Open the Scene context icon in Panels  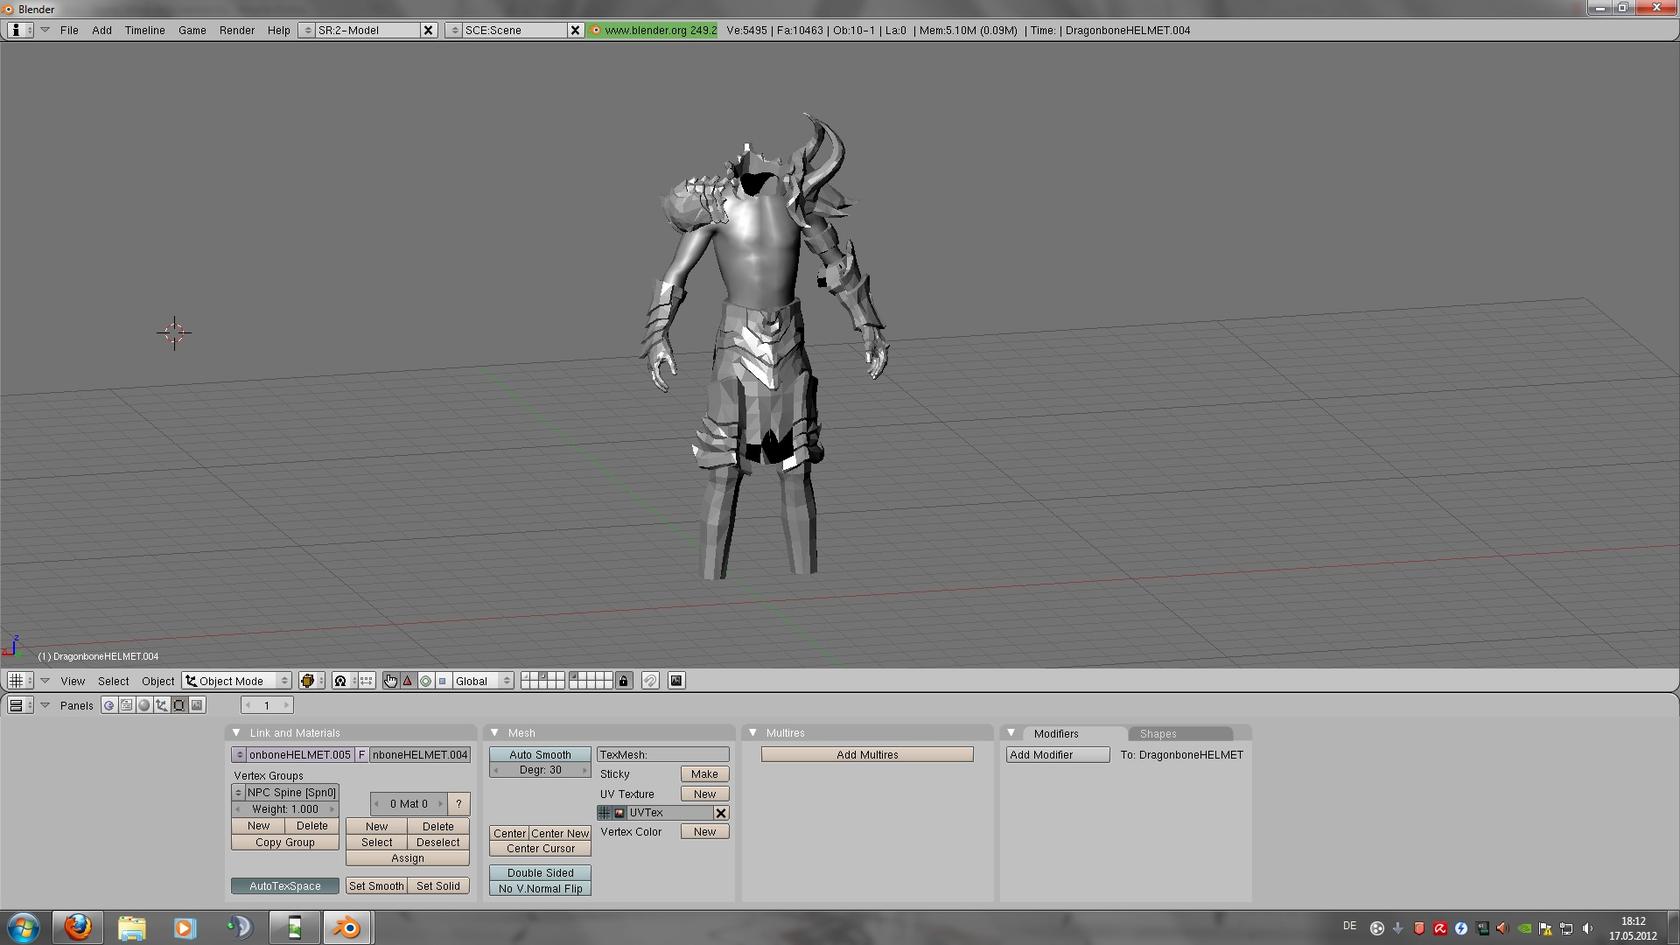click(197, 706)
